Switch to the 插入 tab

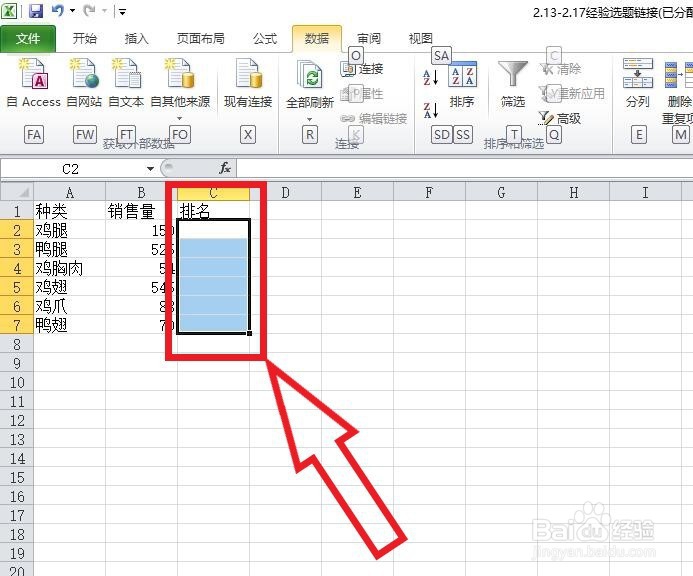tap(136, 39)
